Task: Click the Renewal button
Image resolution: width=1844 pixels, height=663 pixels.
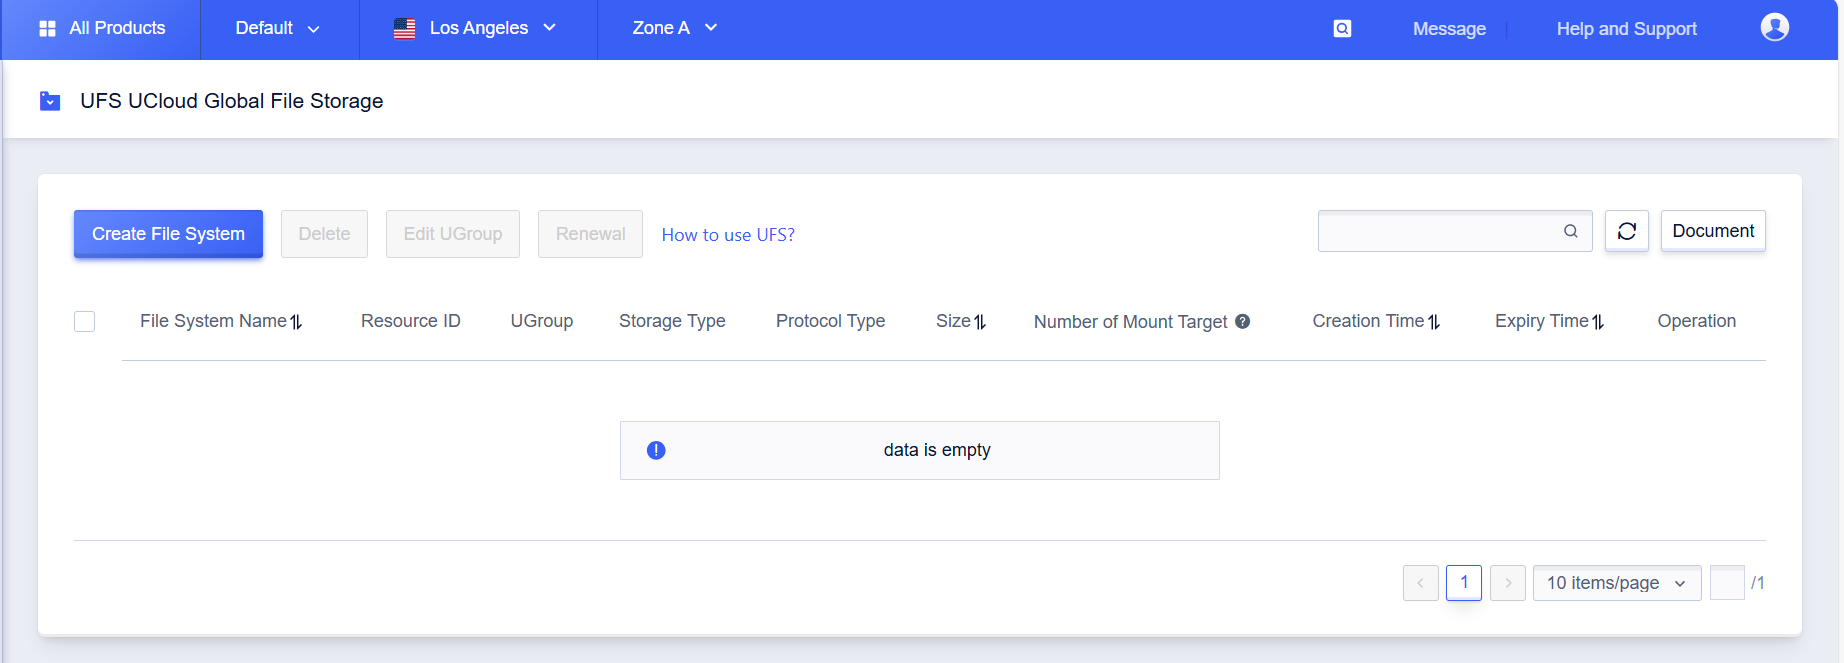Action: pos(590,234)
